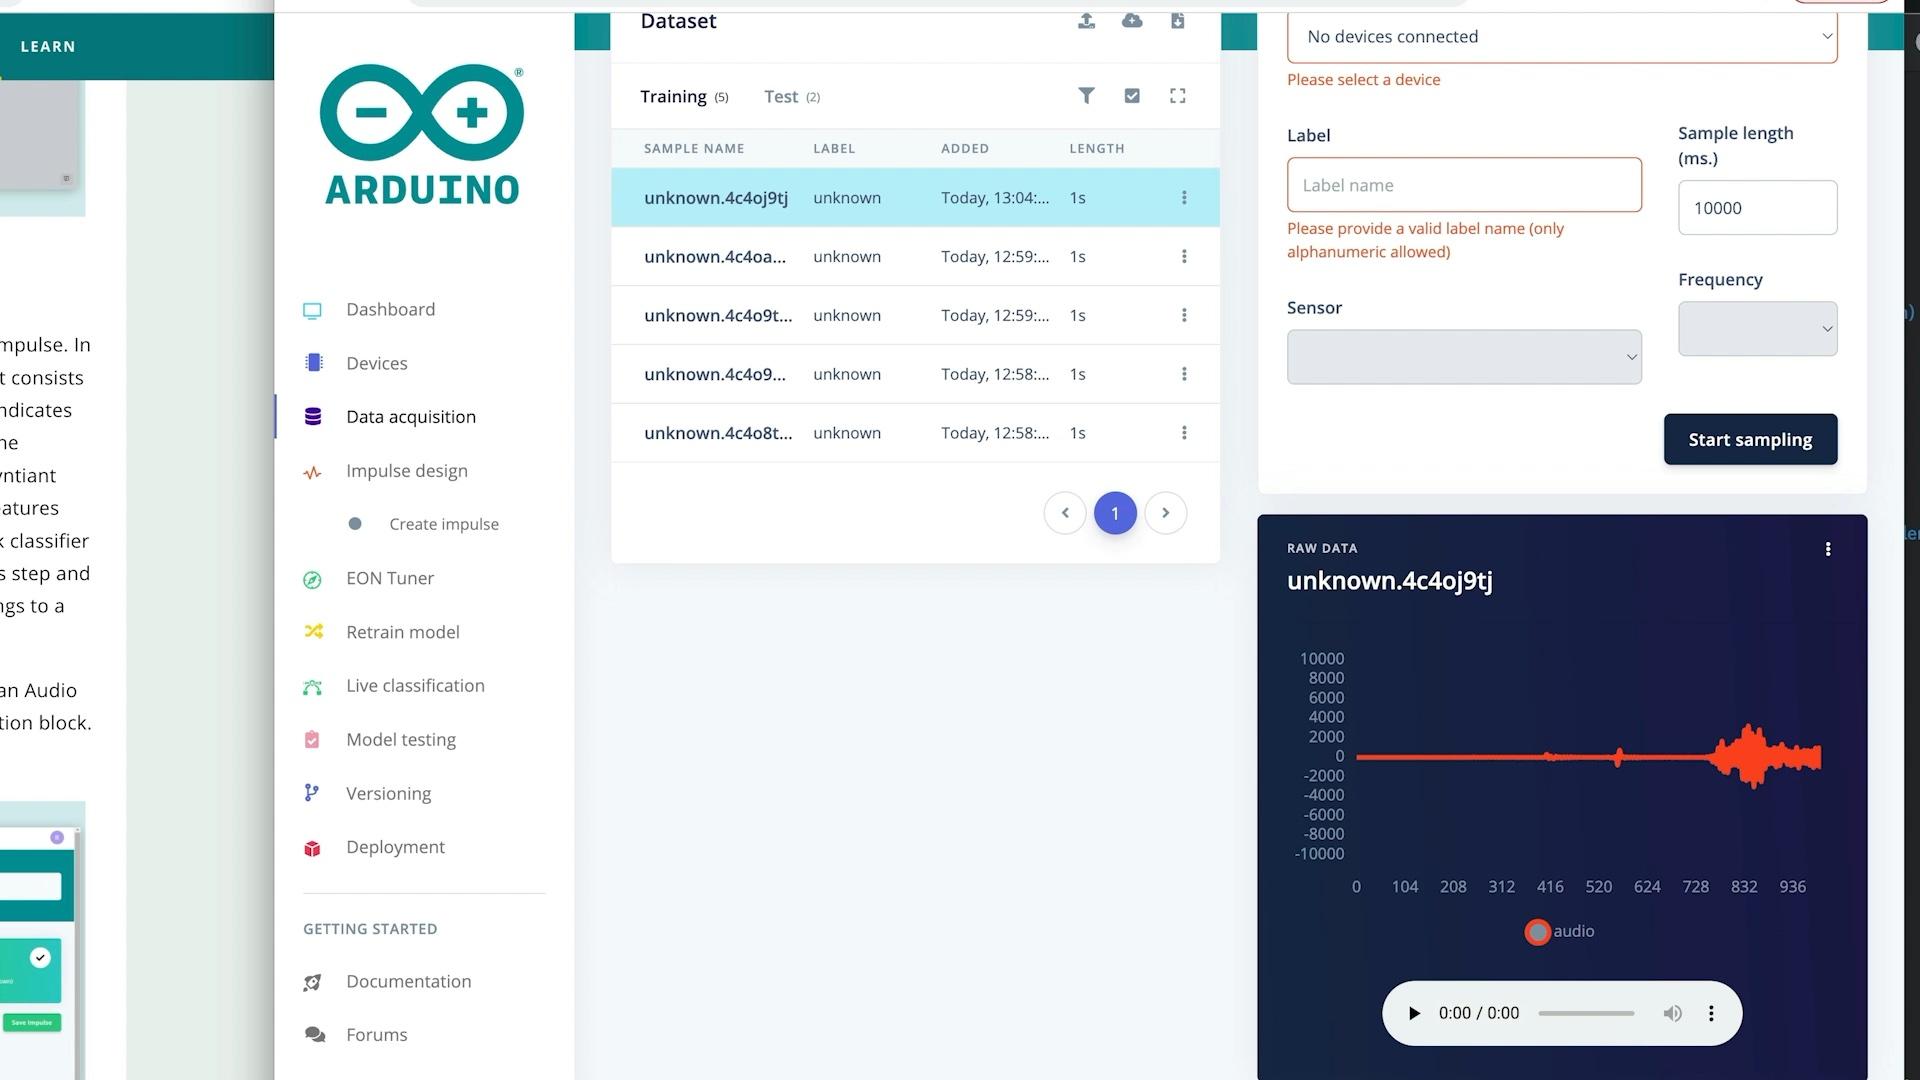This screenshot has height=1080, width=1920.
Task: Open the Documentation link
Action: 408,982
